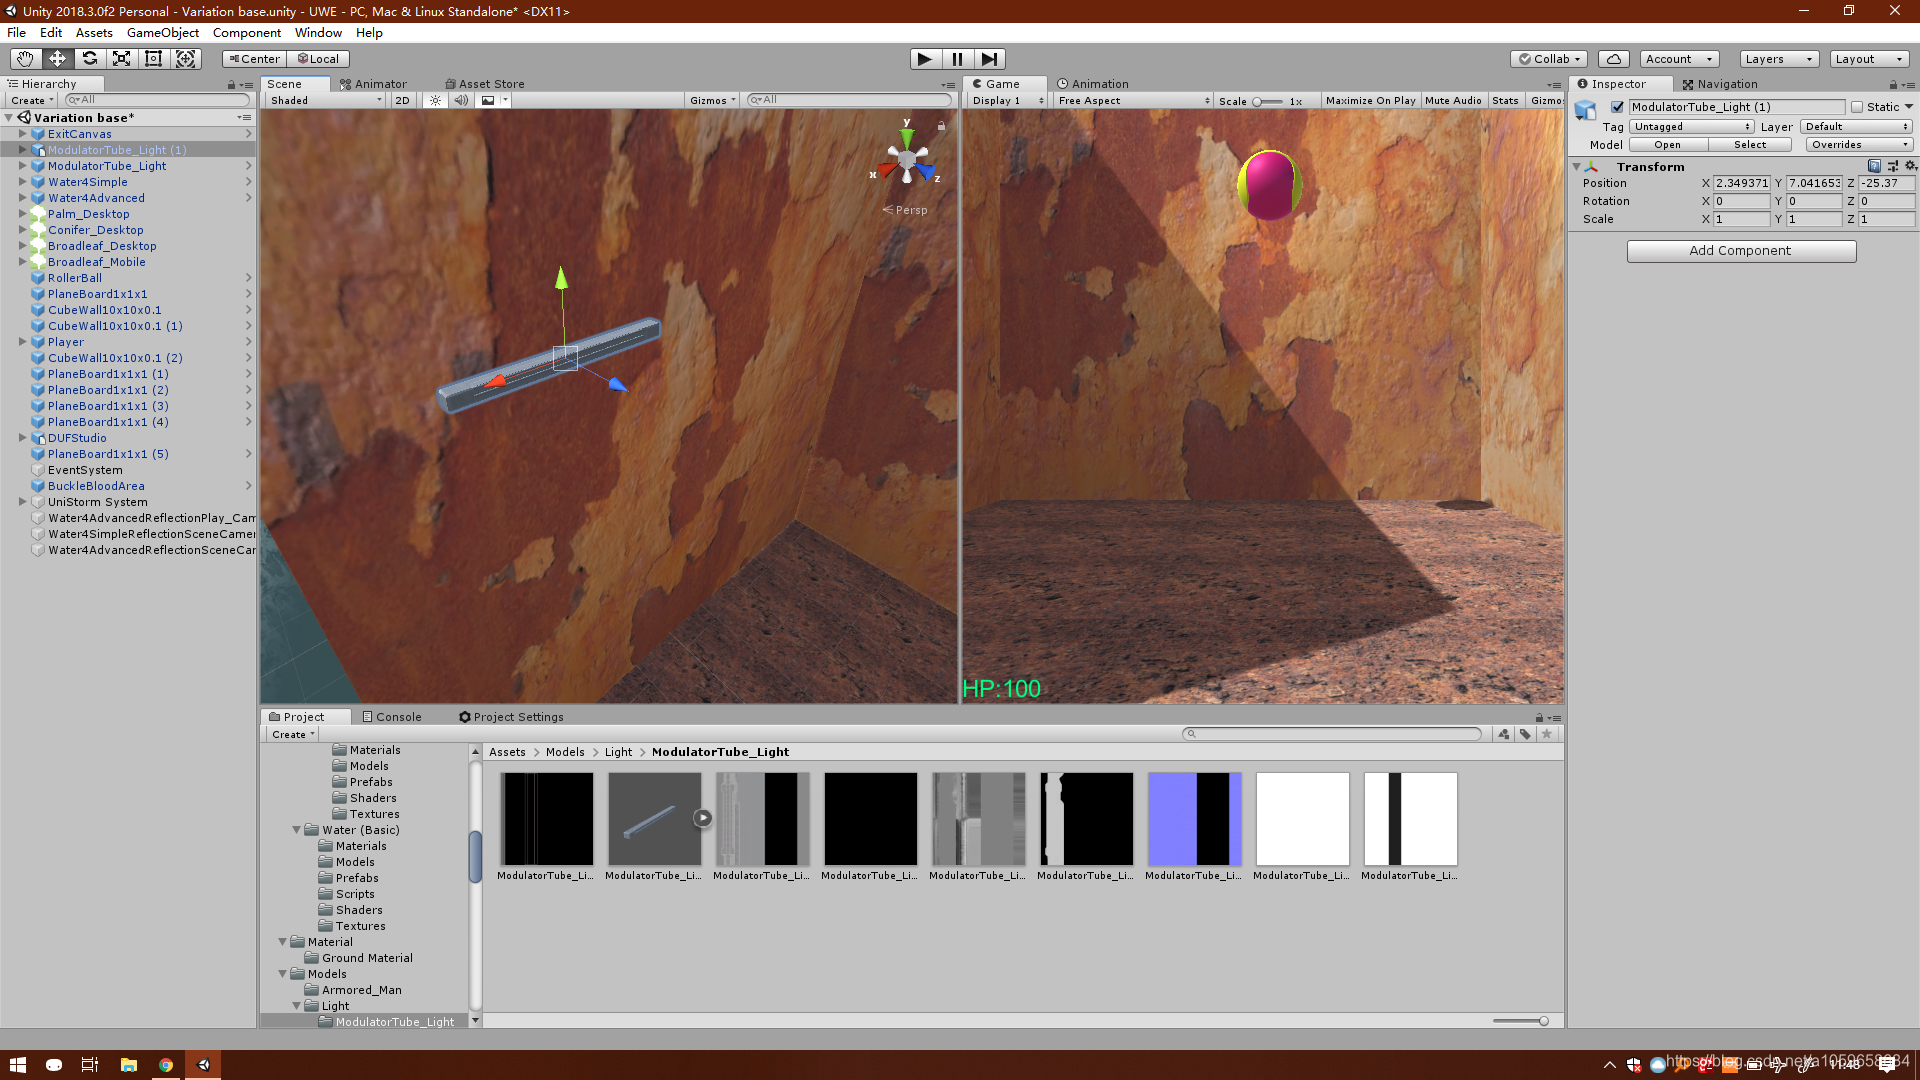This screenshot has height=1080, width=1920.
Task: Open scene effects image icon
Action: 488,100
